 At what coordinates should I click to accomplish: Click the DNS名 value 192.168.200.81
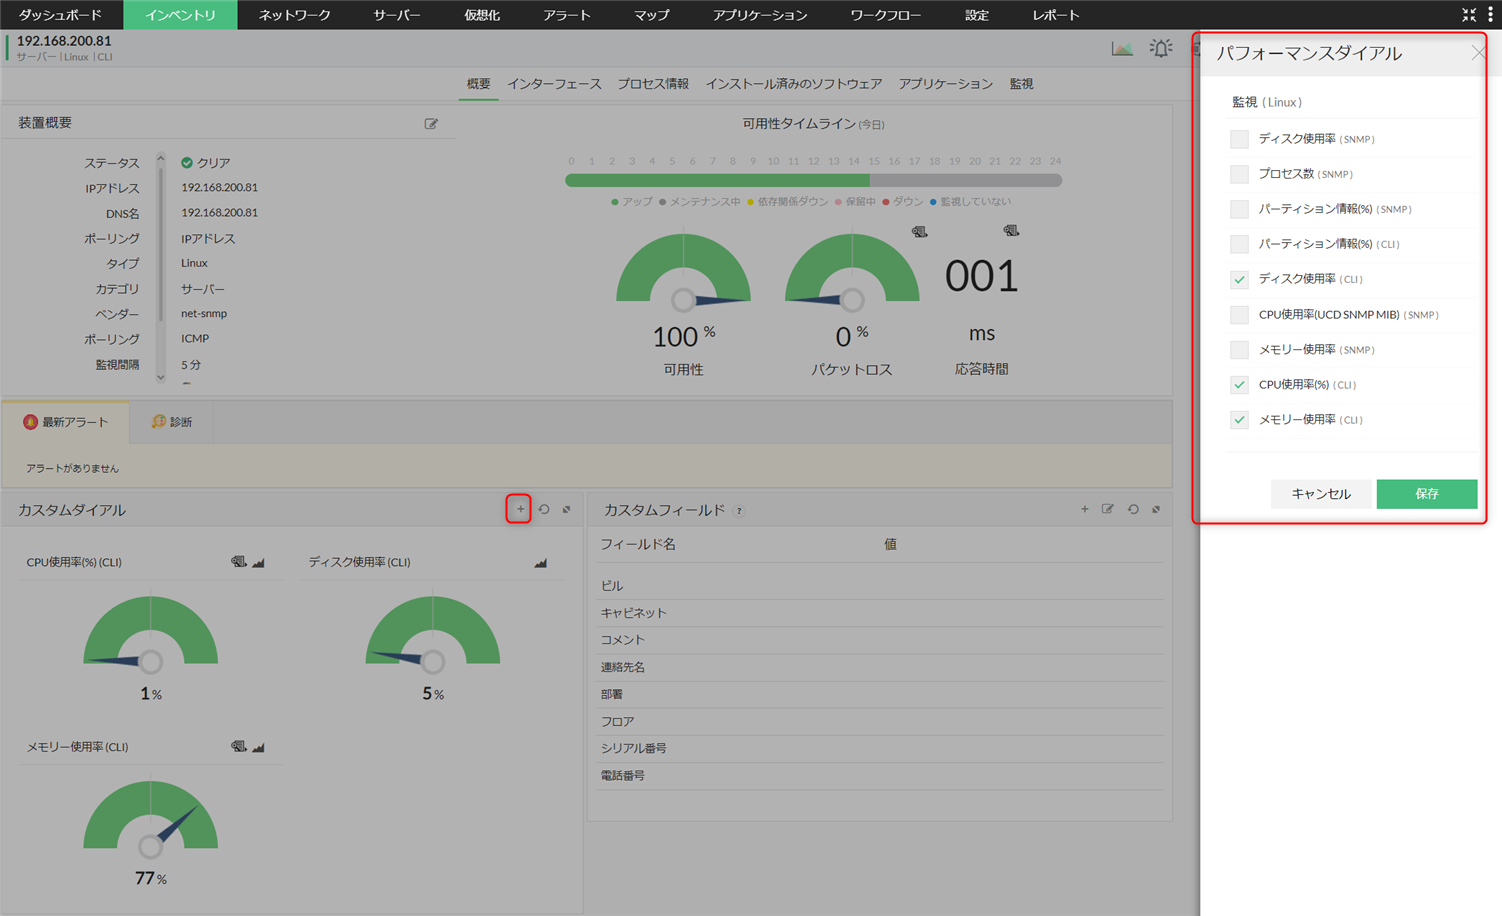[x=219, y=213]
